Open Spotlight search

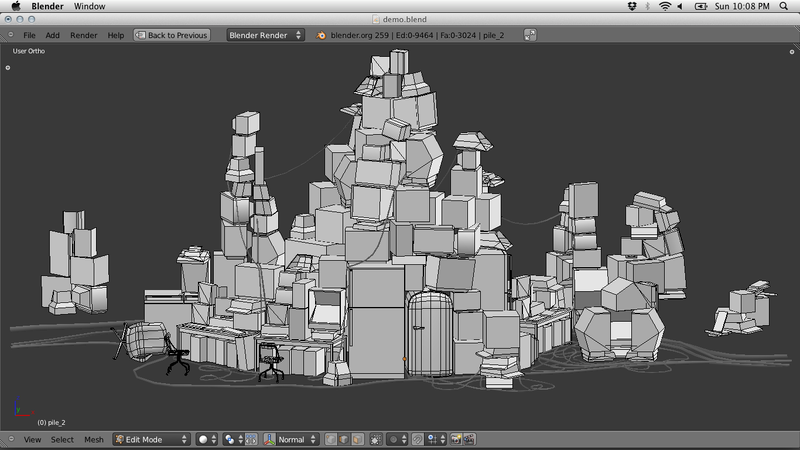tap(784, 6)
